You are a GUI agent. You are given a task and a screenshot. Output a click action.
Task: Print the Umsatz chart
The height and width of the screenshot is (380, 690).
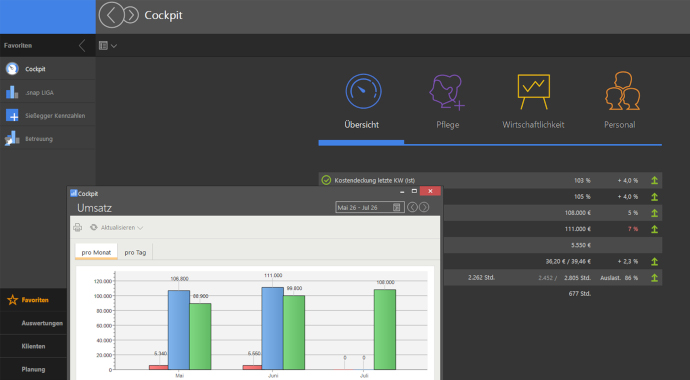click(77, 227)
